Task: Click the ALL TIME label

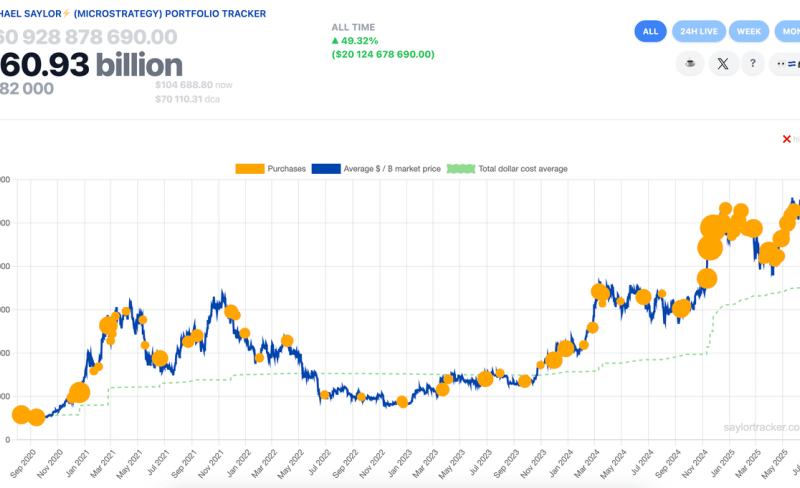Action: pyautogui.click(x=353, y=27)
